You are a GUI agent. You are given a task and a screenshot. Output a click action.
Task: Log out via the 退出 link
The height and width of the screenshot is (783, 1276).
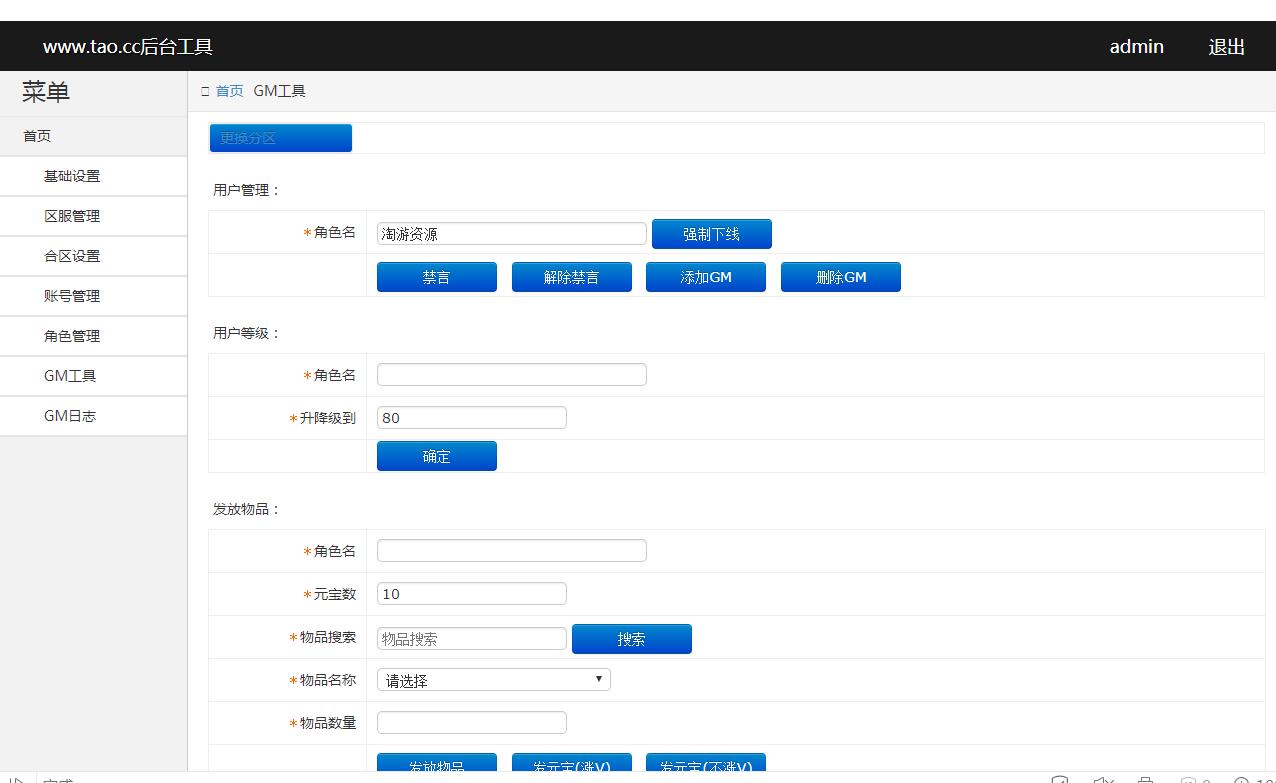[1226, 46]
